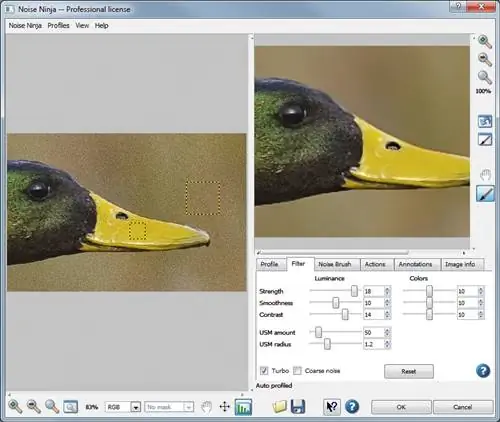Screen dimensions: 500x422
Task: Click the USM amount value field
Action: point(374,332)
